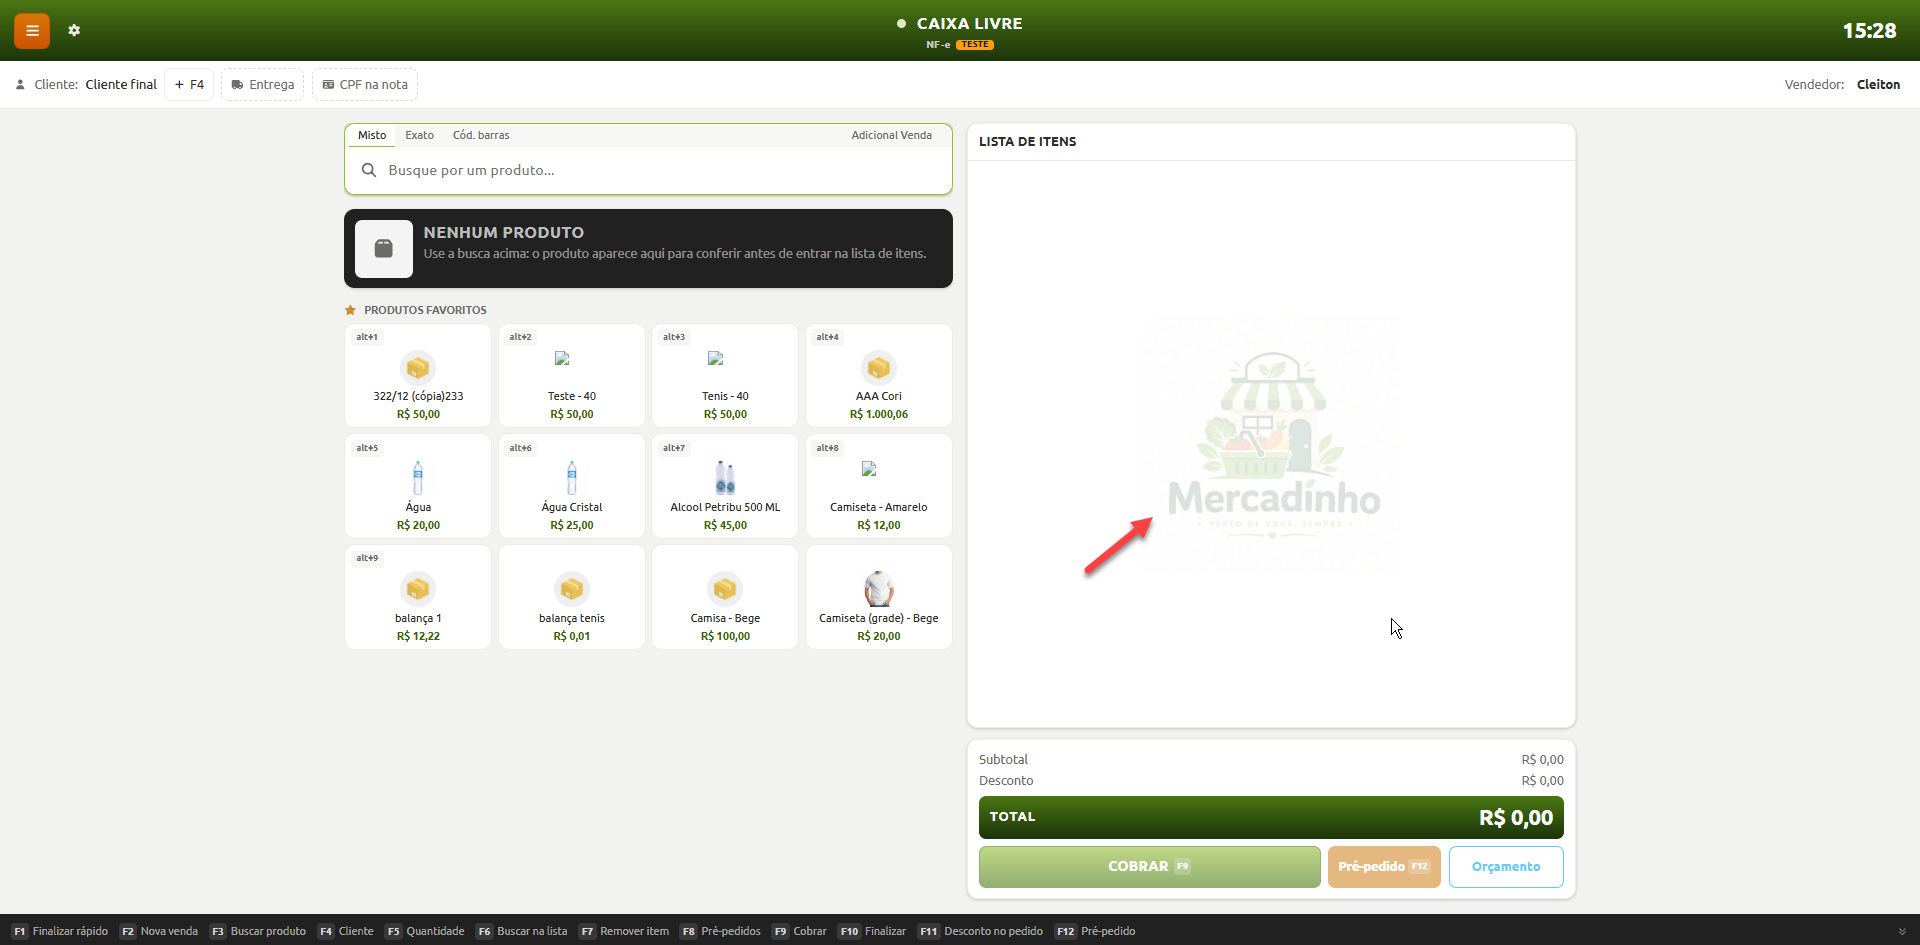Screen dimensions: 1920x945
Task: Focus the product search field
Action: pyautogui.click(x=648, y=170)
